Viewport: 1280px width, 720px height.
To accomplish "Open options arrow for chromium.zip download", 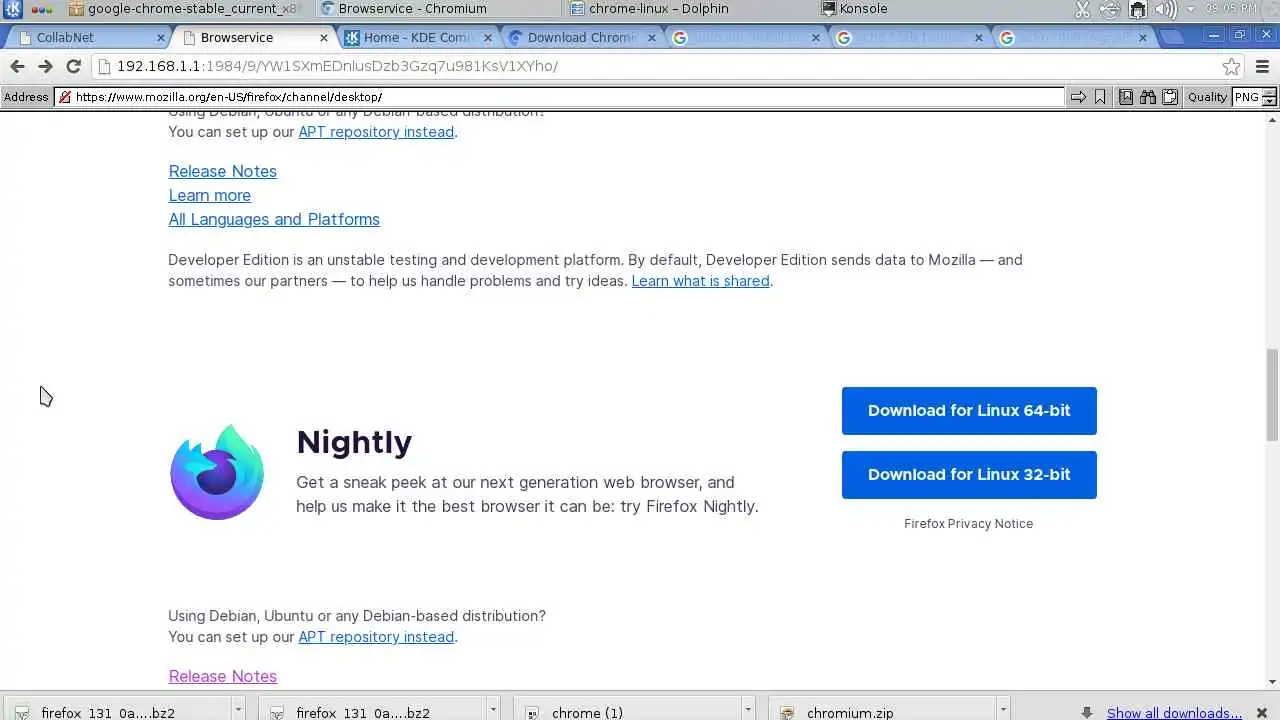I will tap(1003, 708).
